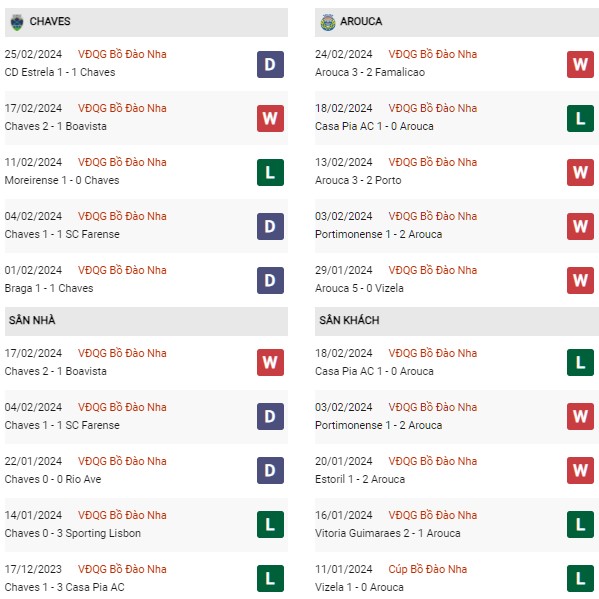Image resolution: width=599 pixels, height=599 pixels.
Task: Click the W badge for Estoril 1-2 Arouca
Action: 580,470
